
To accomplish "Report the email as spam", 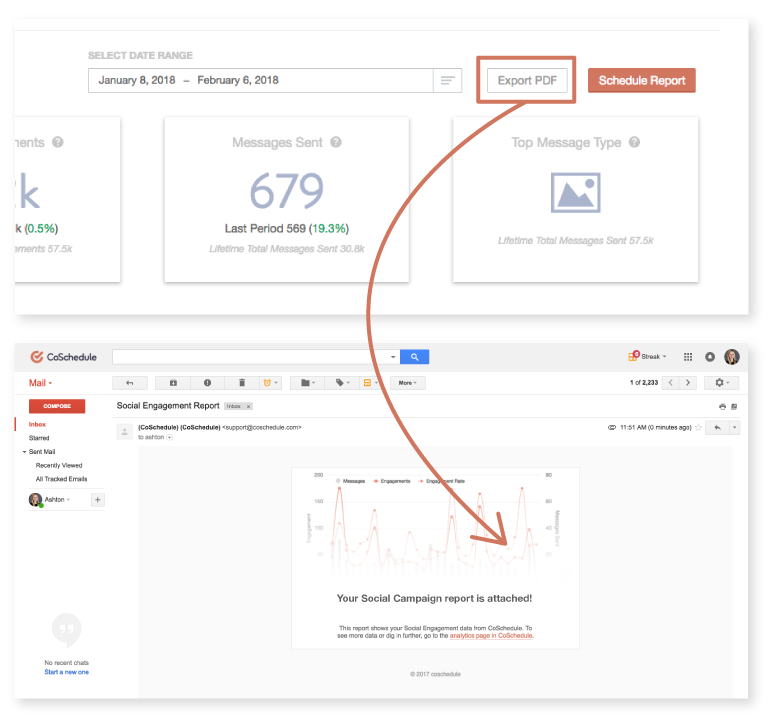I will click(x=207, y=383).
